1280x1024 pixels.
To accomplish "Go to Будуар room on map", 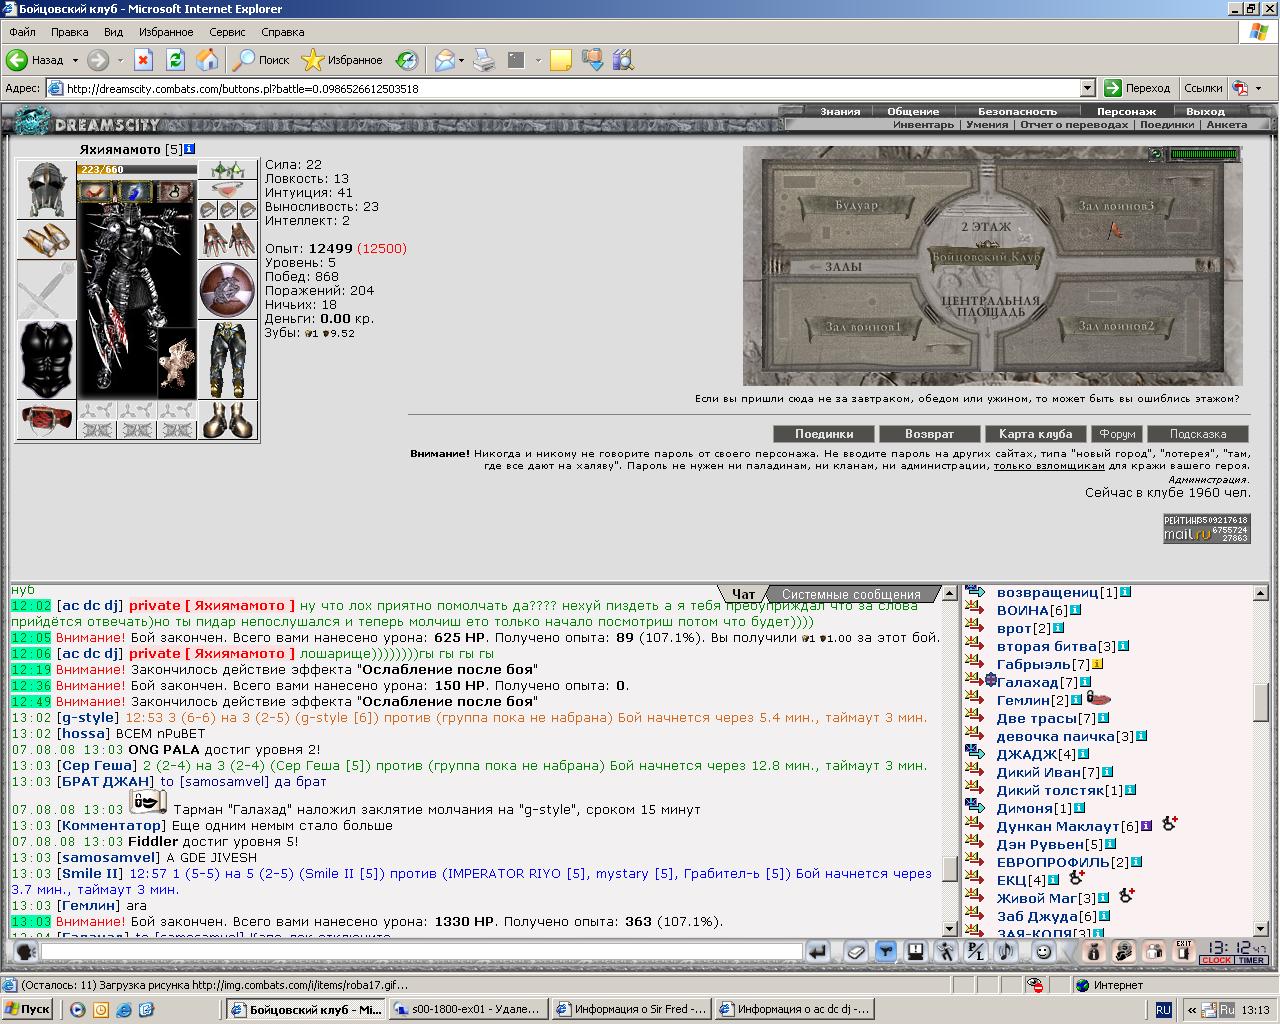I will [856, 206].
